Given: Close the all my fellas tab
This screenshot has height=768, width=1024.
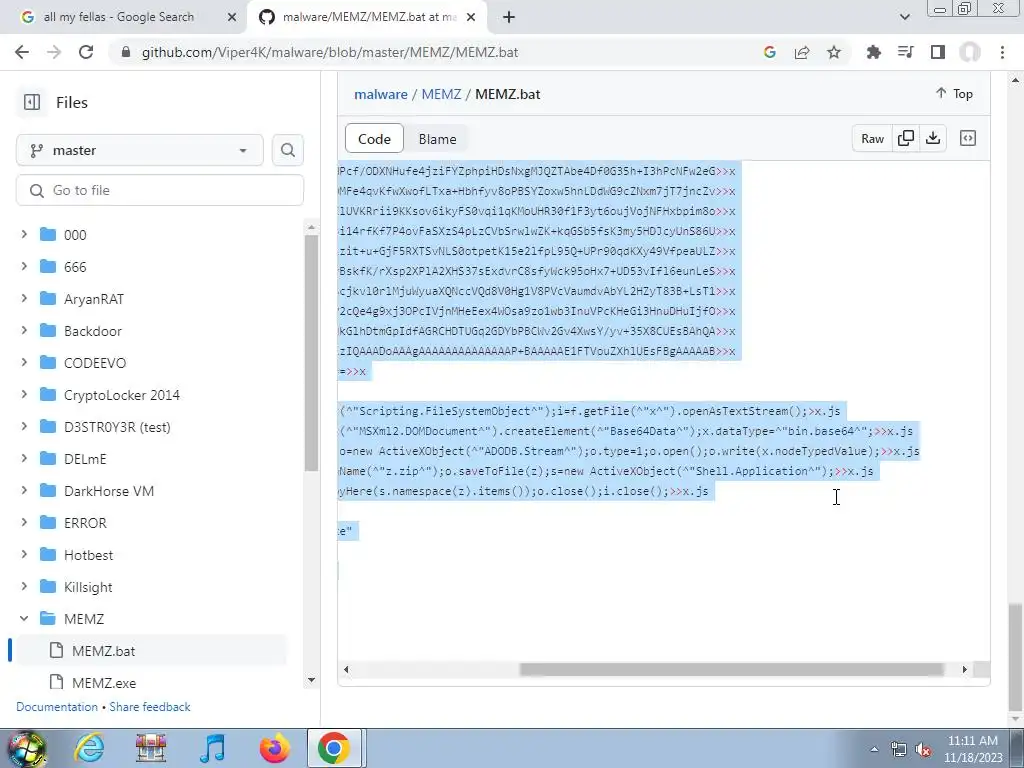Looking at the screenshot, I should pos(231,18).
